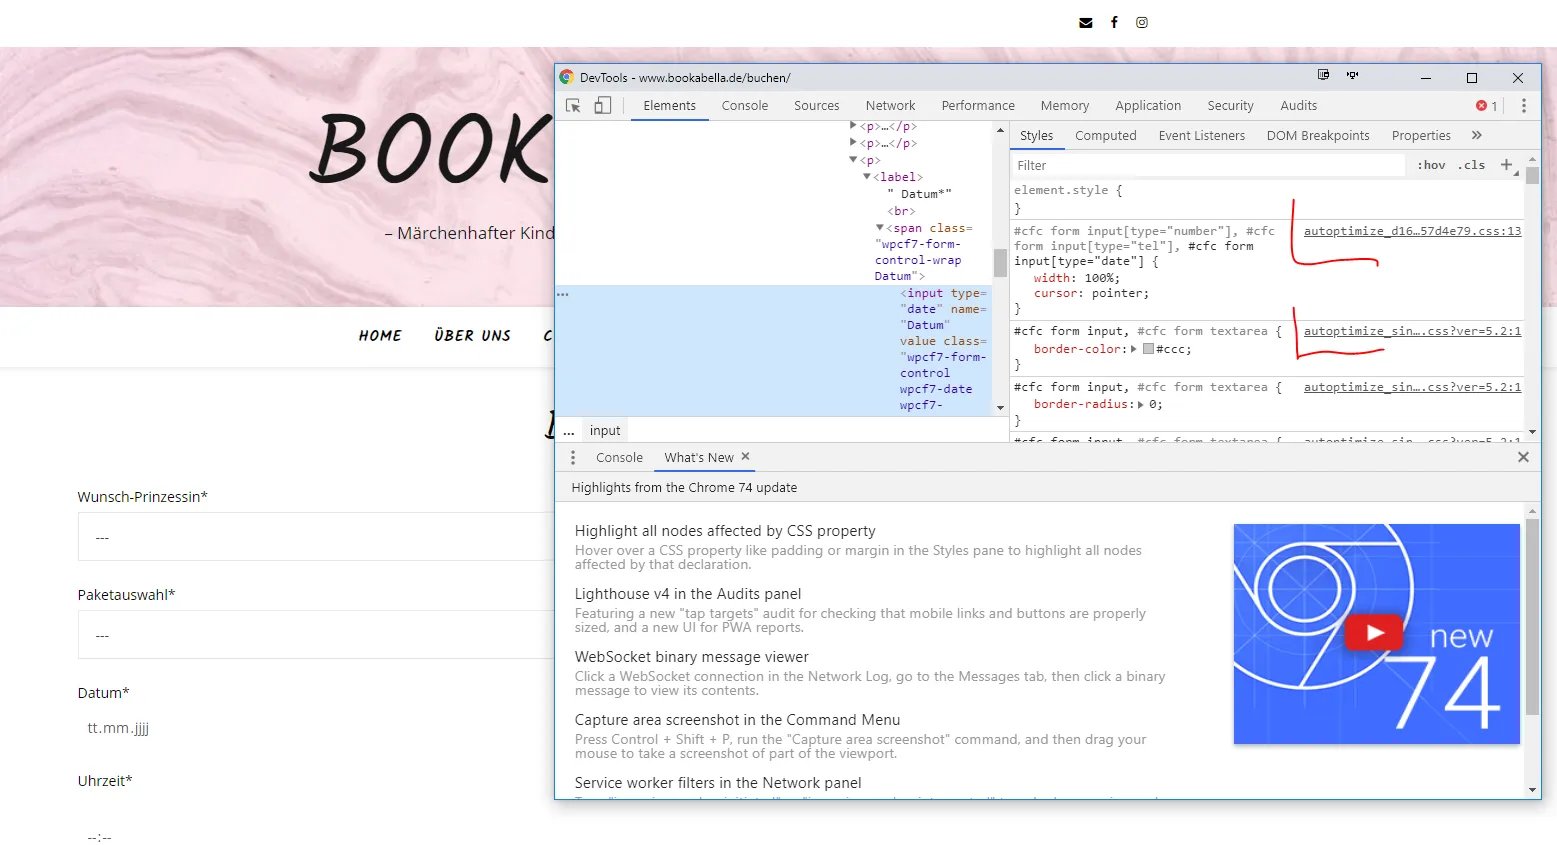Open the ÜBER UNS page
This screenshot has width=1557, height=845.
coord(472,336)
